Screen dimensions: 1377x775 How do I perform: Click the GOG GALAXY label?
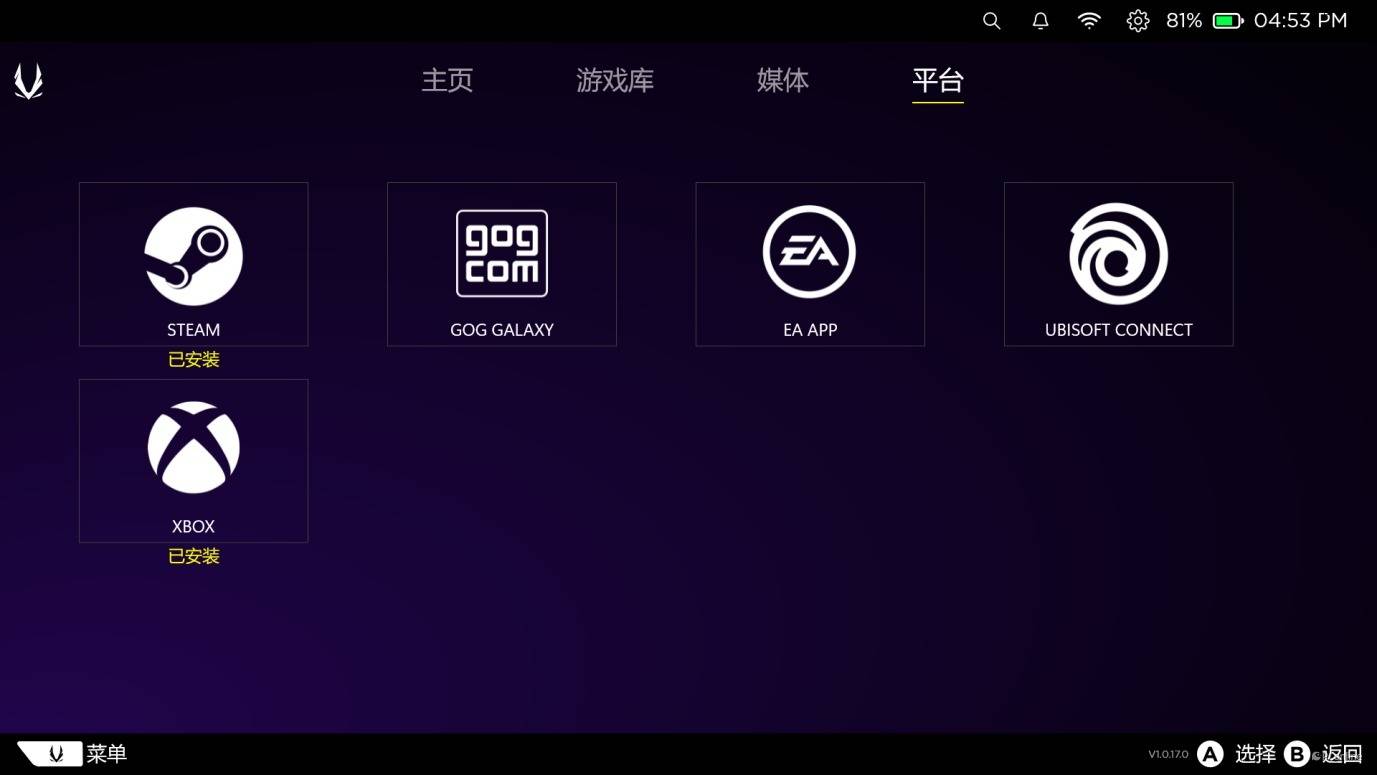tap(502, 330)
